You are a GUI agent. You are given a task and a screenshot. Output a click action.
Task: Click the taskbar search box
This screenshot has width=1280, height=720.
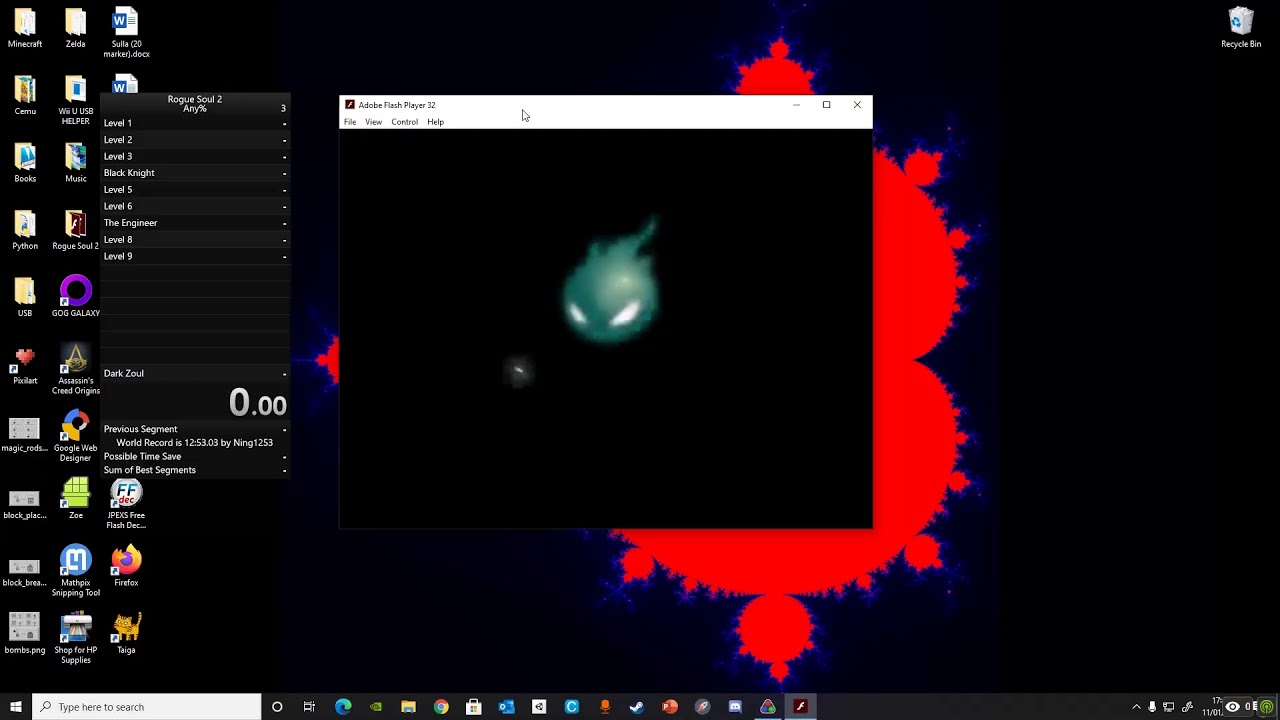pos(147,707)
